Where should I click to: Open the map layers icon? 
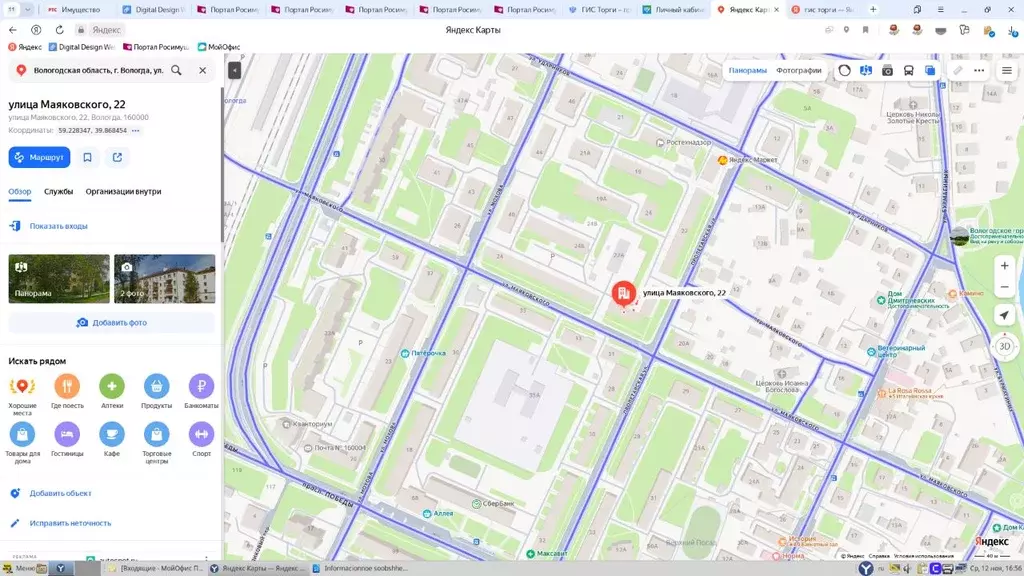pos(931,71)
